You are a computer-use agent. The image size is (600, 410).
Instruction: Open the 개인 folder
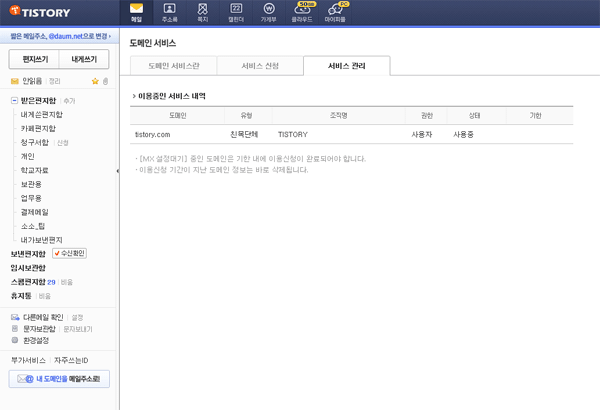pos(28,156)
